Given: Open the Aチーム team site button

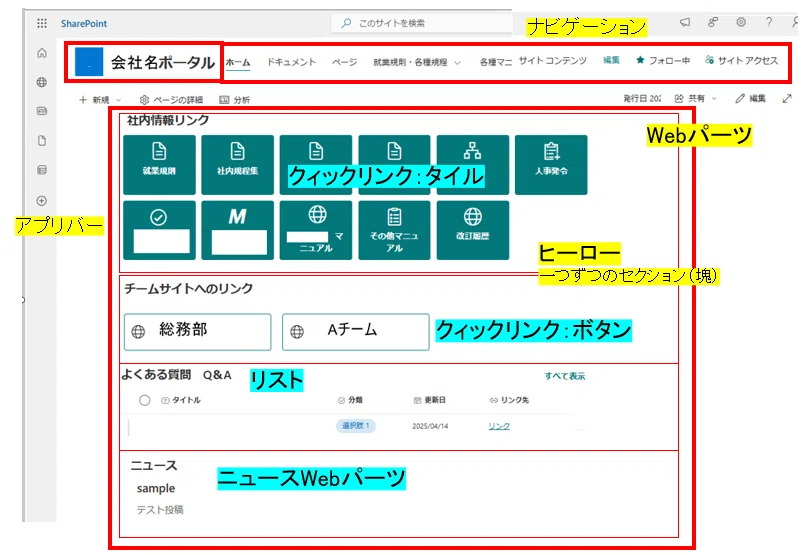Looking at the screenshot, I should coord(356,332).
